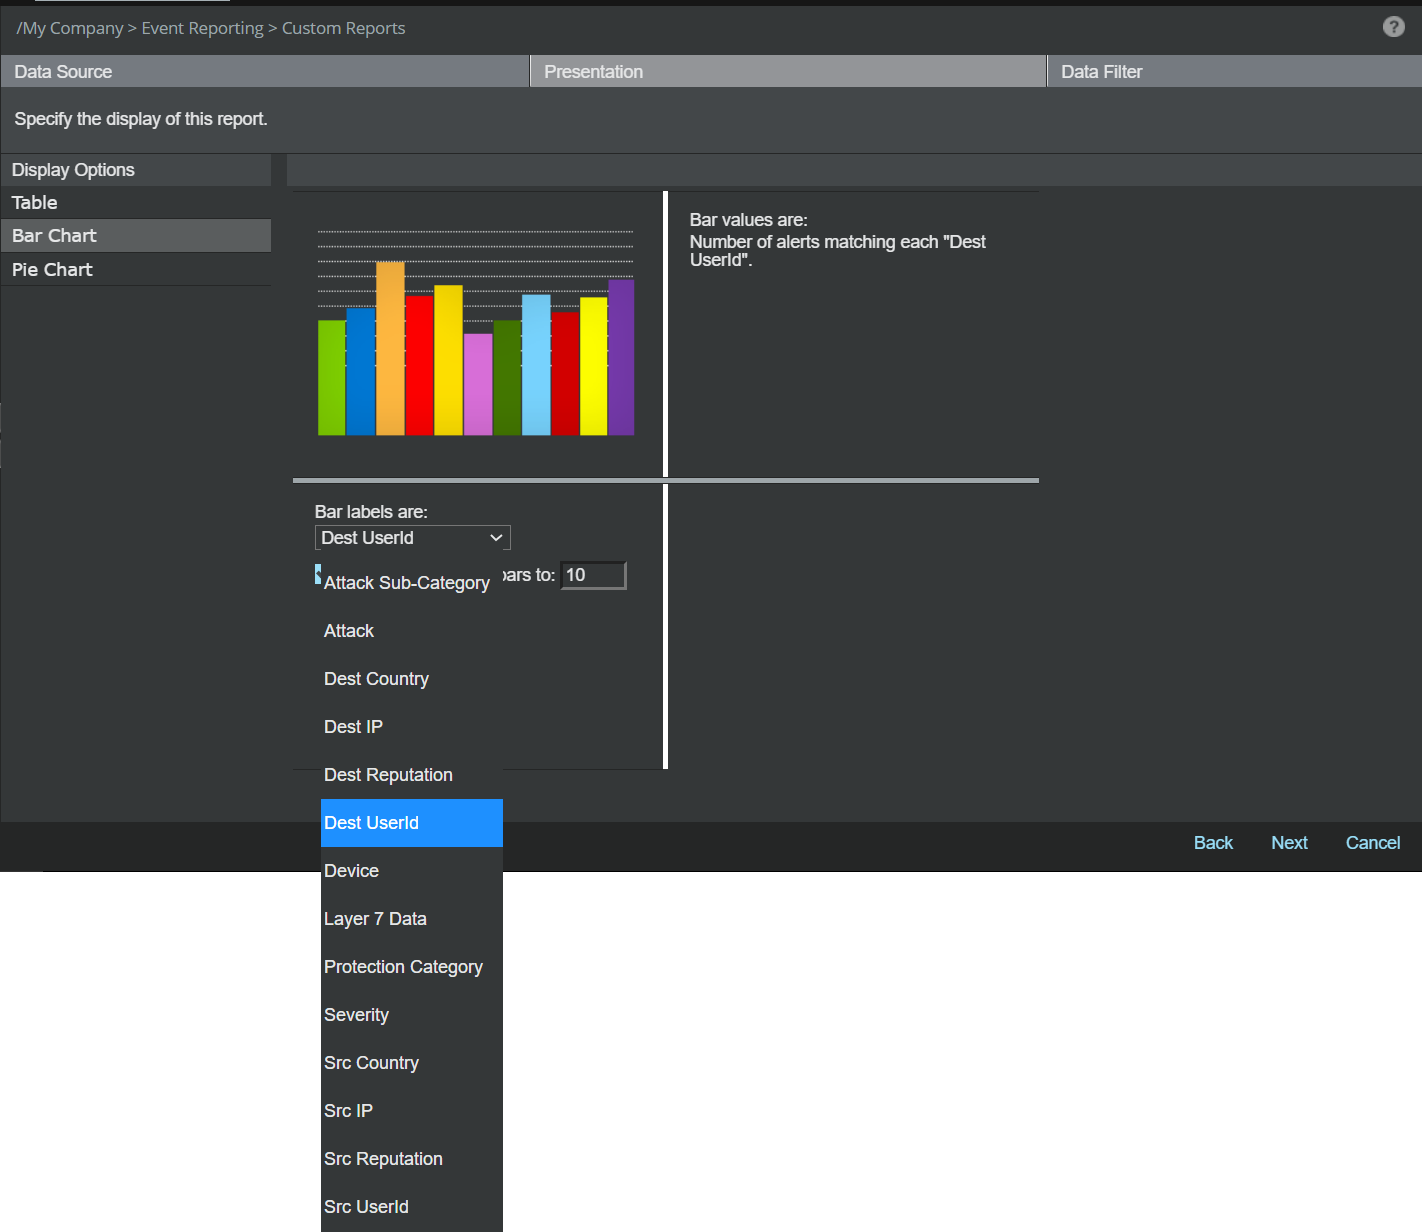The height and width of the screenshot is (1232, 1422).
Task: Click the Event Reporting breadcrumb
Action: 202,28
